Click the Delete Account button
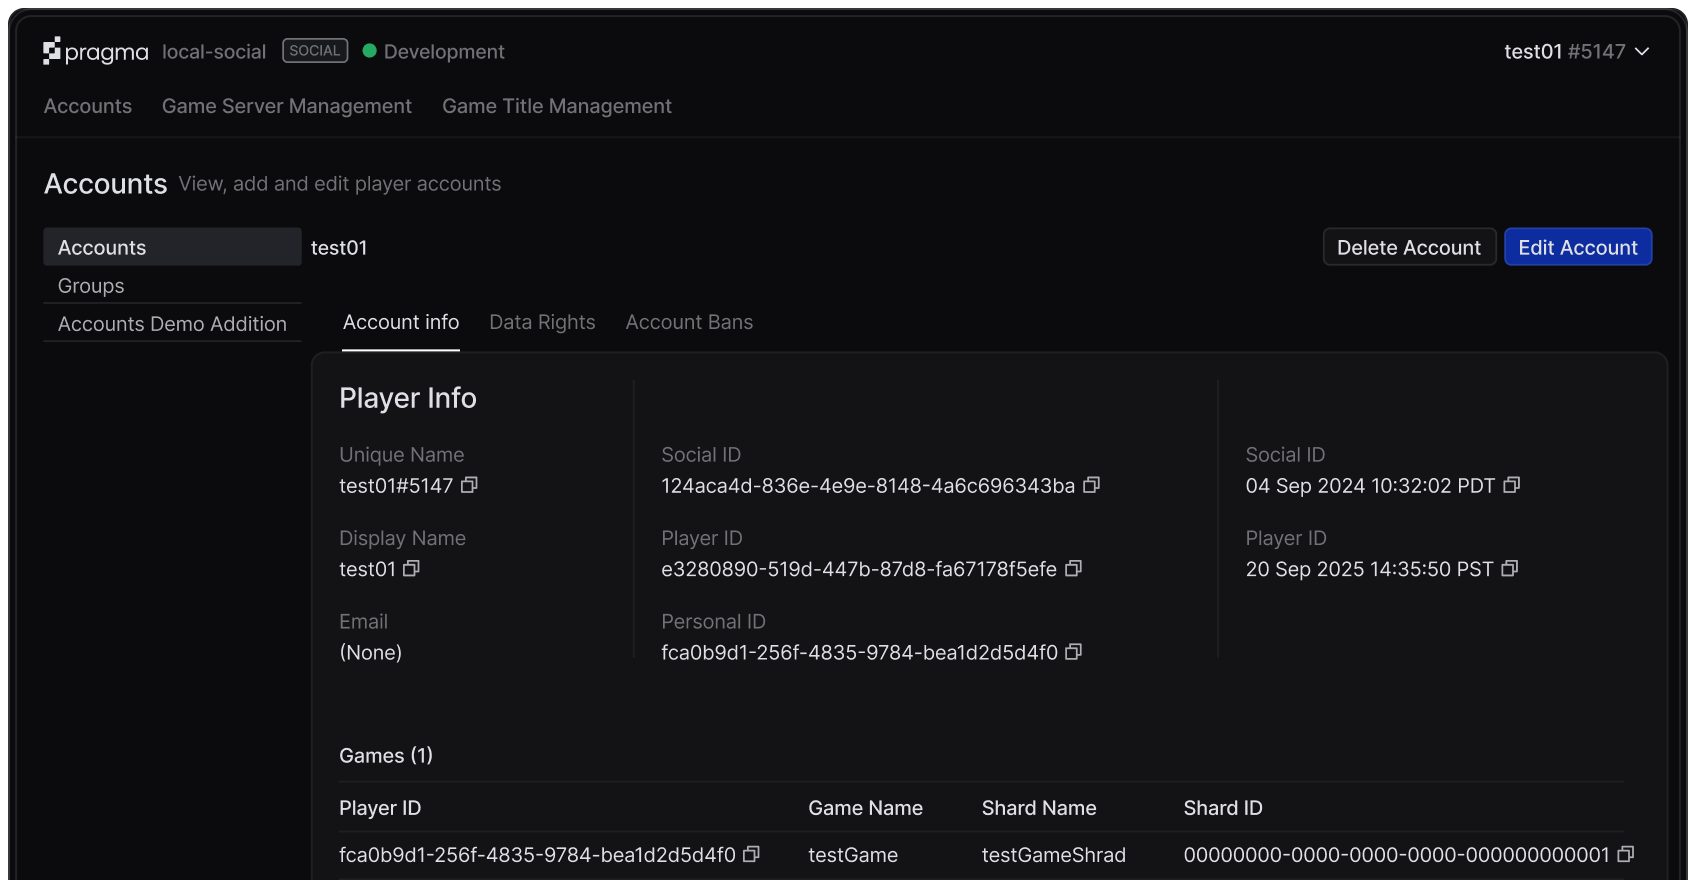The width and height of the screenshot is (1696, 880). [x=1409, y=247]
